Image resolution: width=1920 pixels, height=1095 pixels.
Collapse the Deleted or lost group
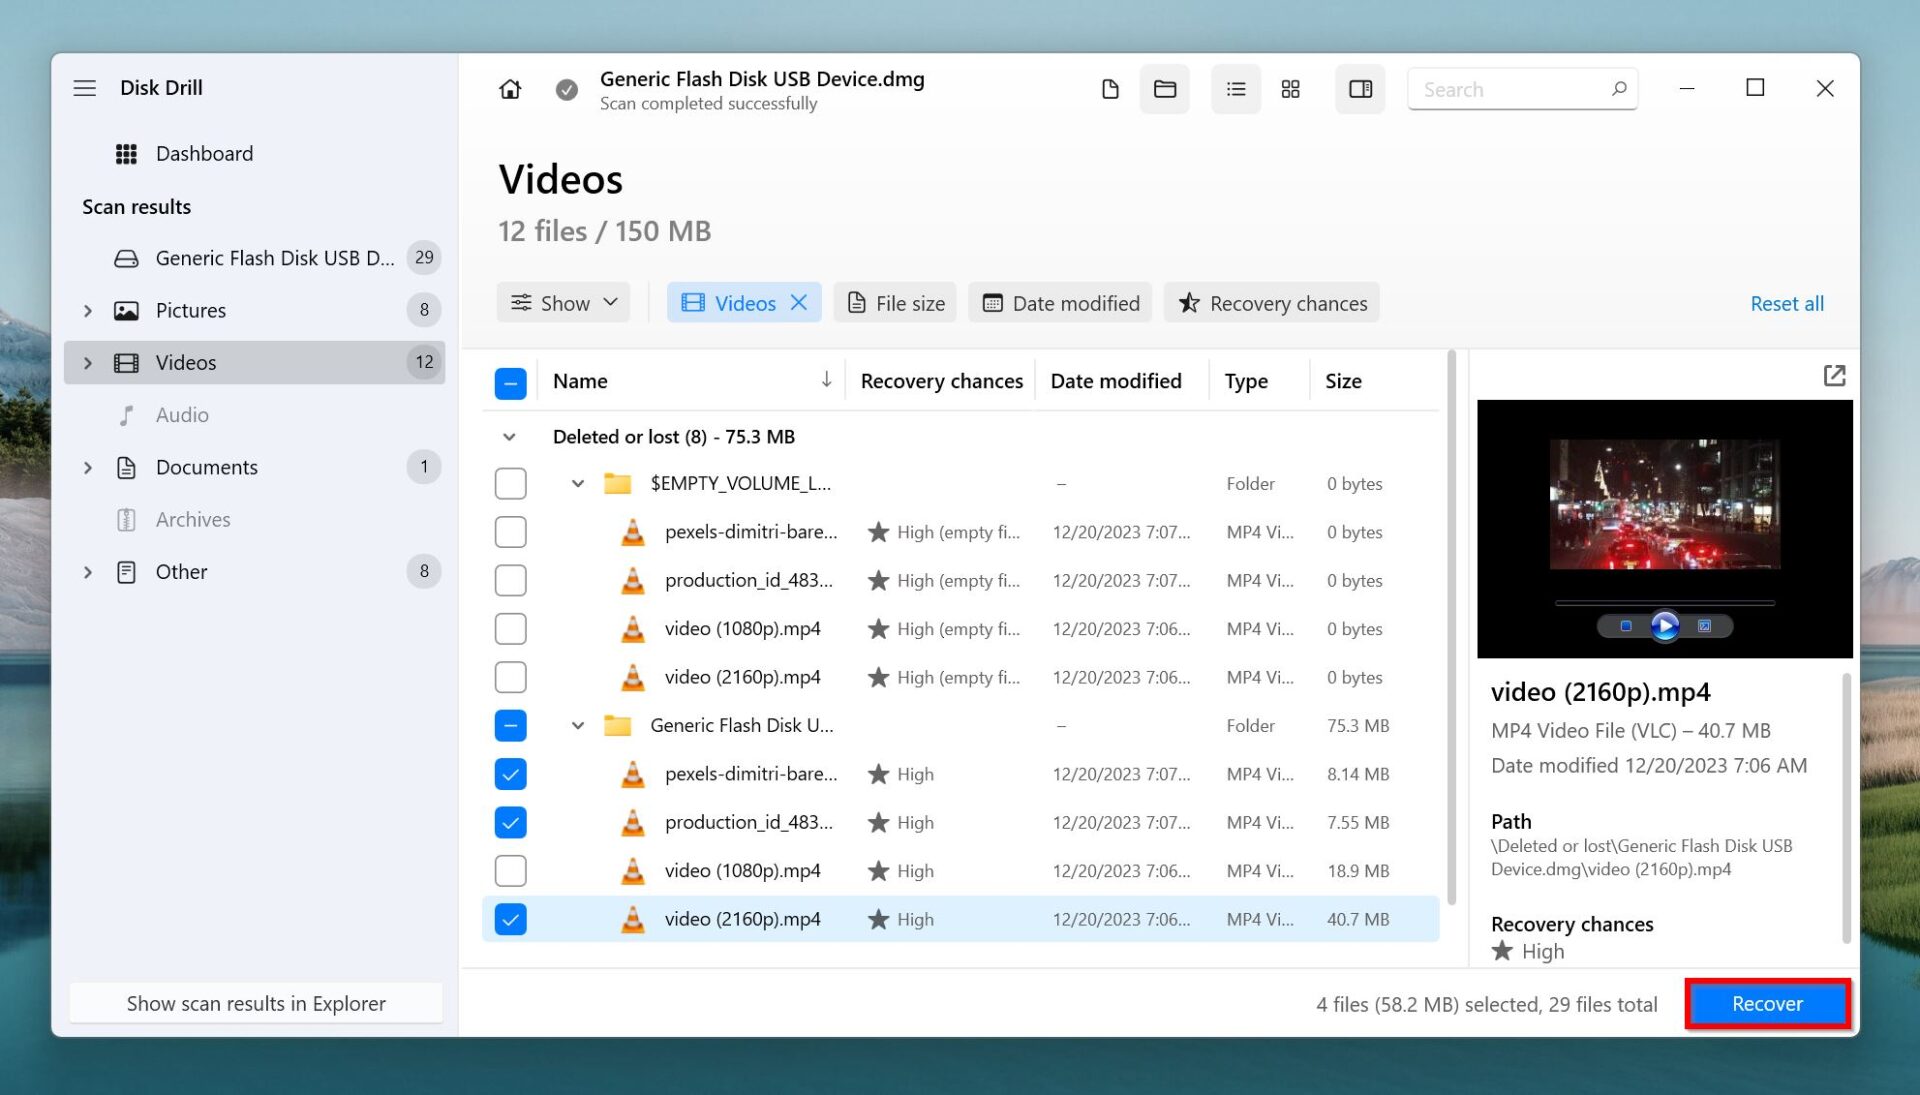(510, 436)
